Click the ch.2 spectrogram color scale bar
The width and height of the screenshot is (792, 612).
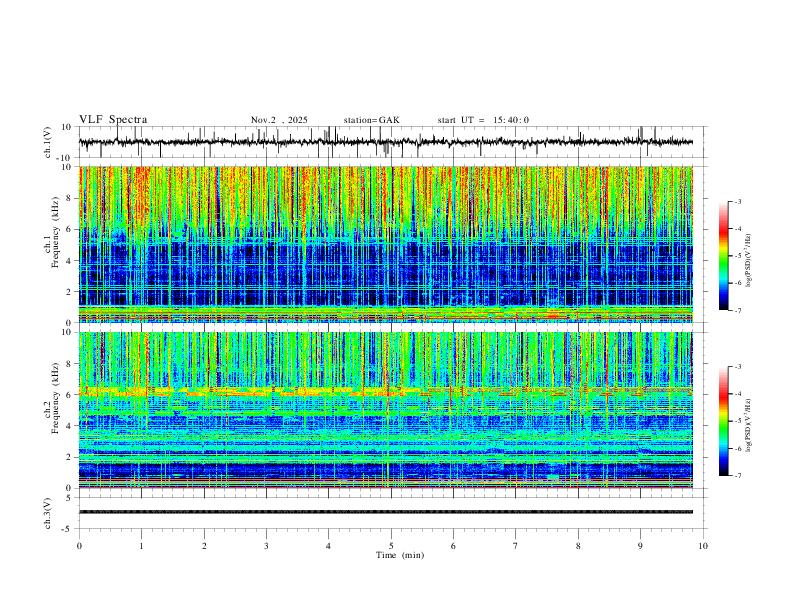click(724, 421)
